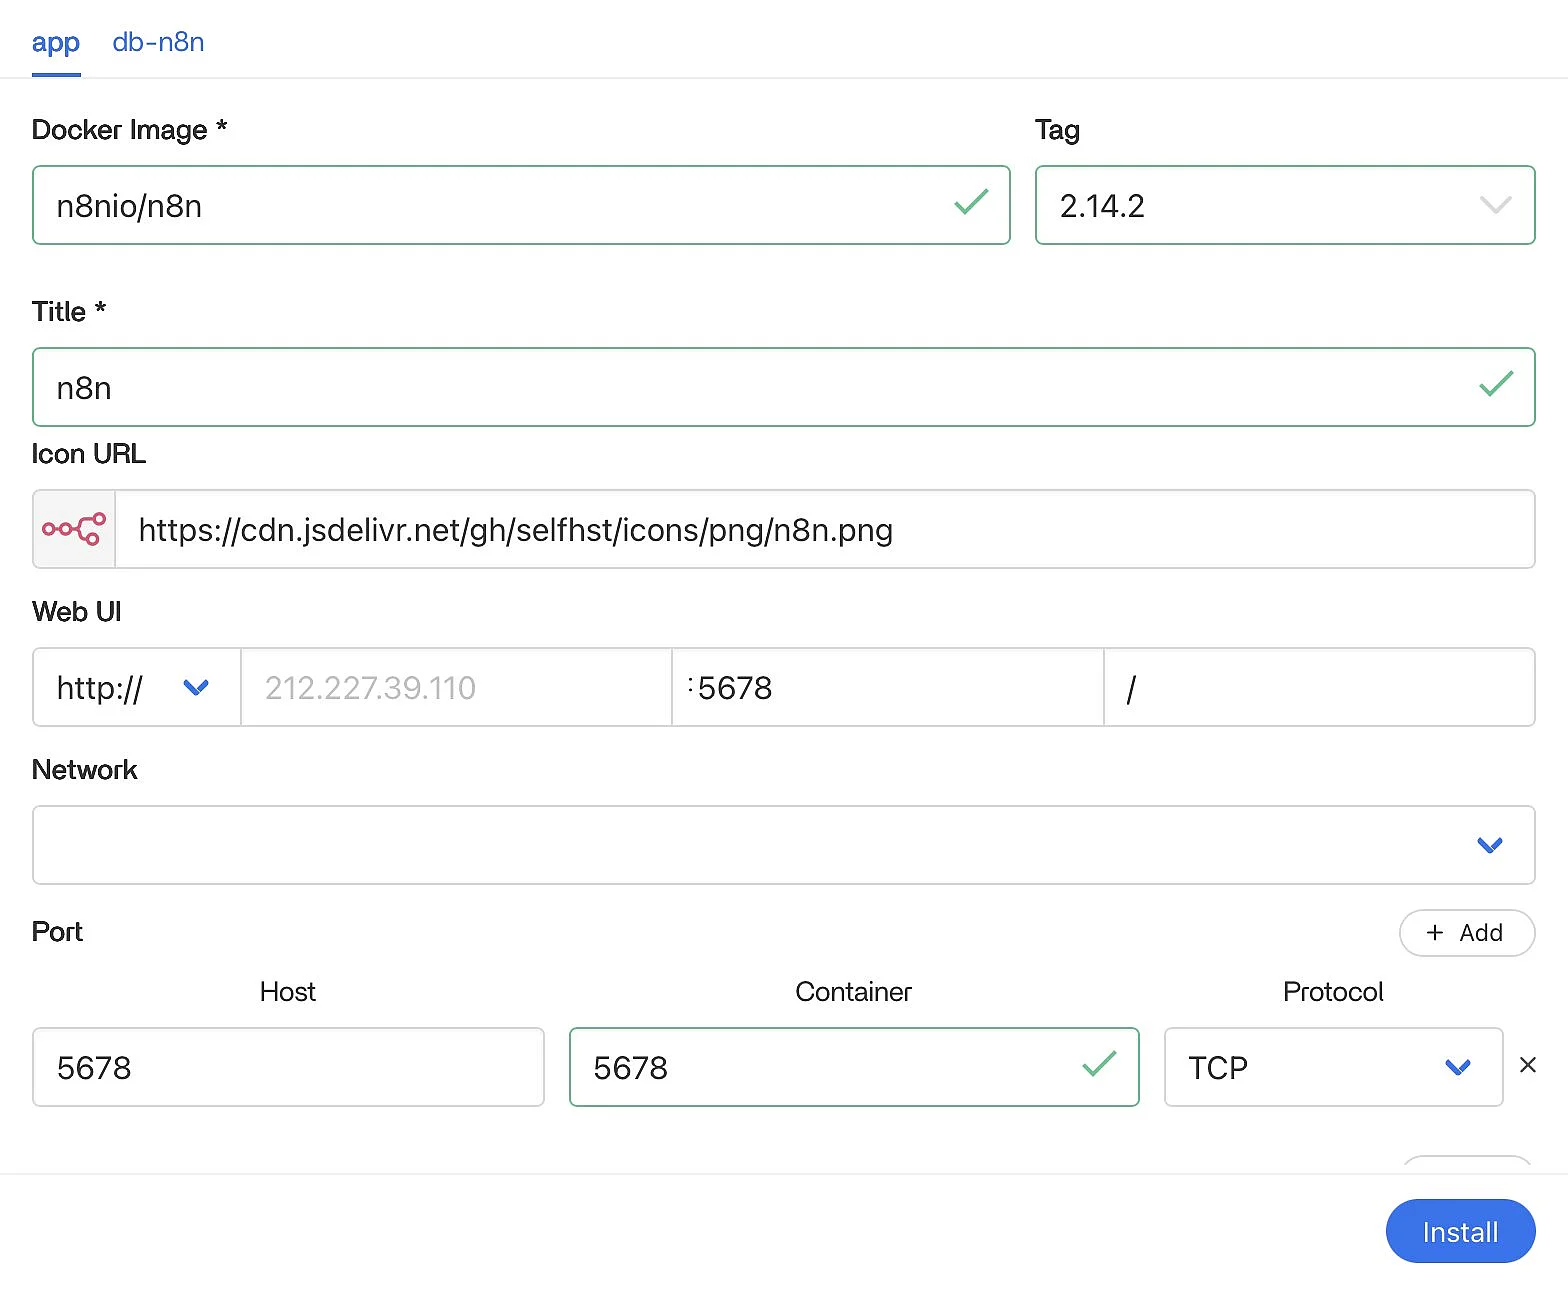Open the Tag dropdown showing 2.14.2
The width and height of the screenshot is (1568, 1308).
pos(1285,205)
